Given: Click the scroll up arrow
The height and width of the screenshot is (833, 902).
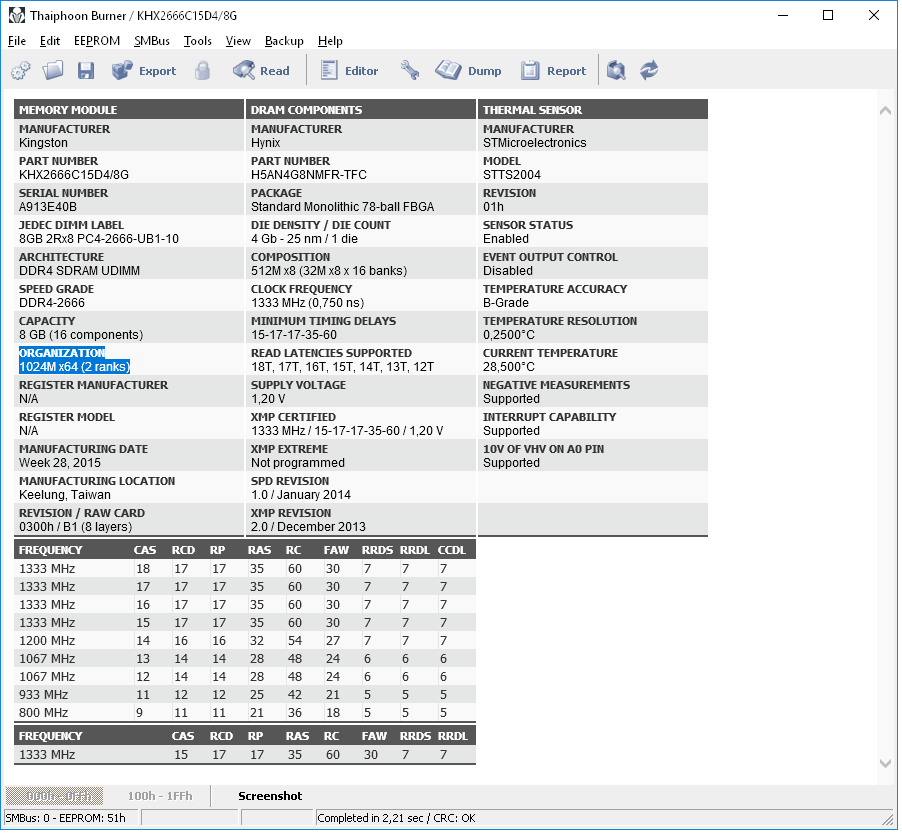Looking at the screenshot, I should [x=885, y=110].
